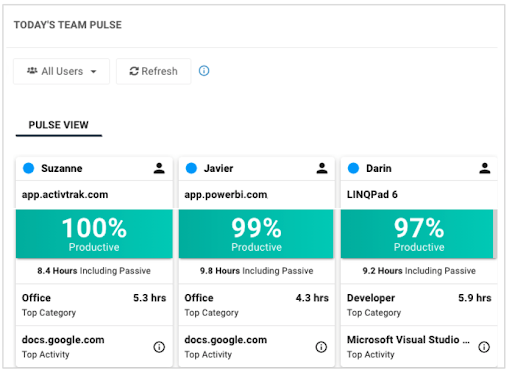Click Javier's Office top category
The image size is (512, 375).
[199, 298]
